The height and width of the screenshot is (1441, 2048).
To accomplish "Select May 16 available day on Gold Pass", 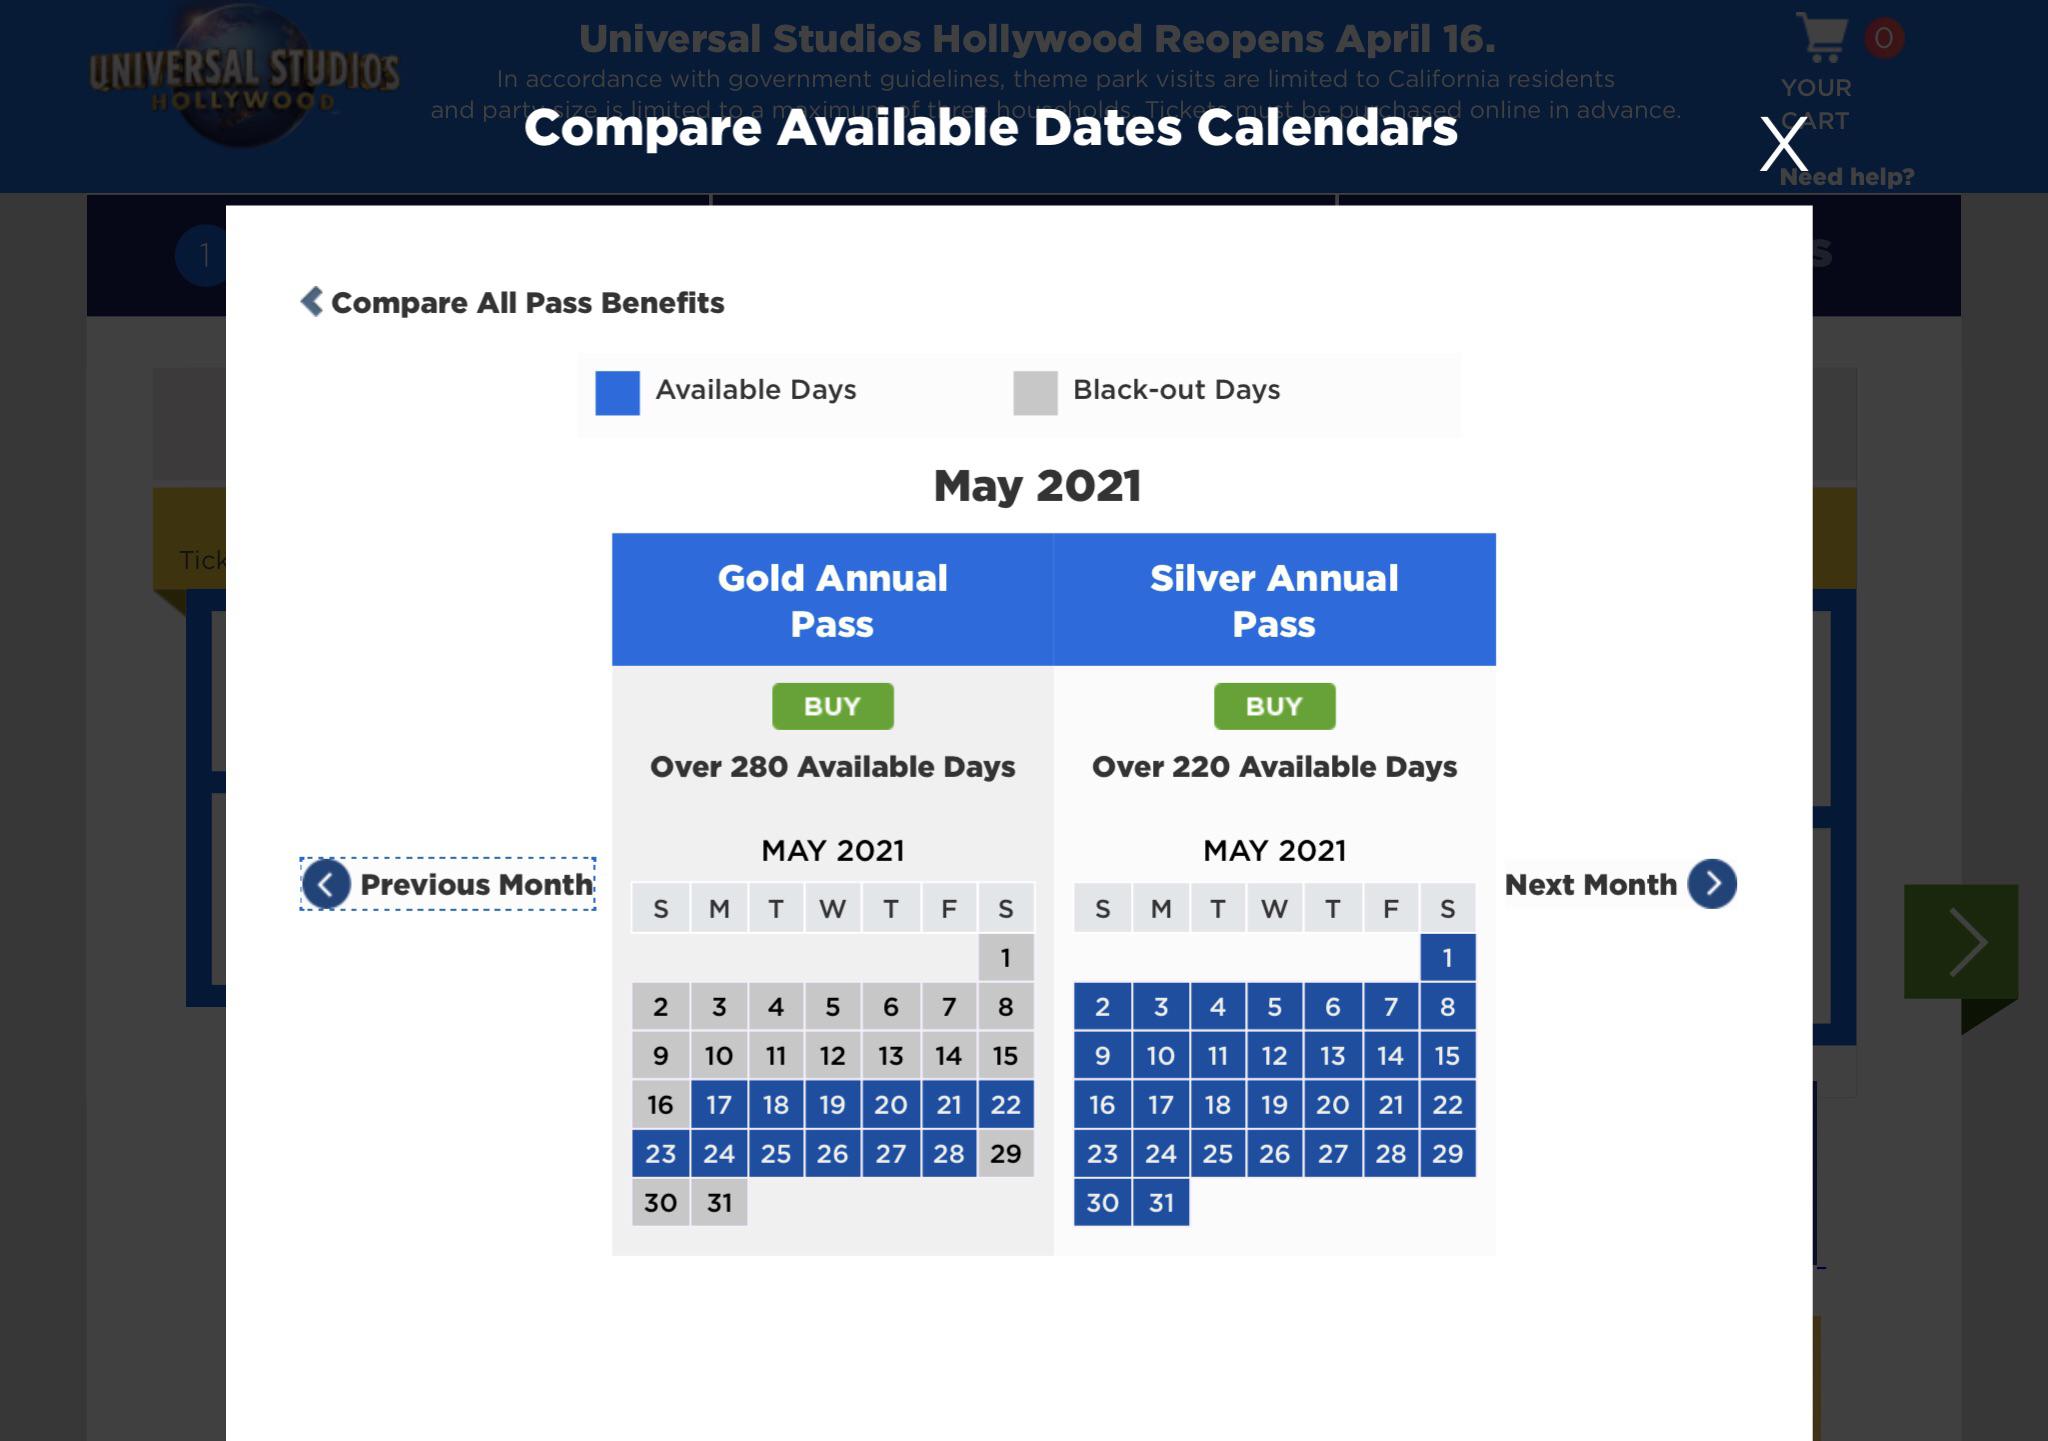I will pos(660,1104).
